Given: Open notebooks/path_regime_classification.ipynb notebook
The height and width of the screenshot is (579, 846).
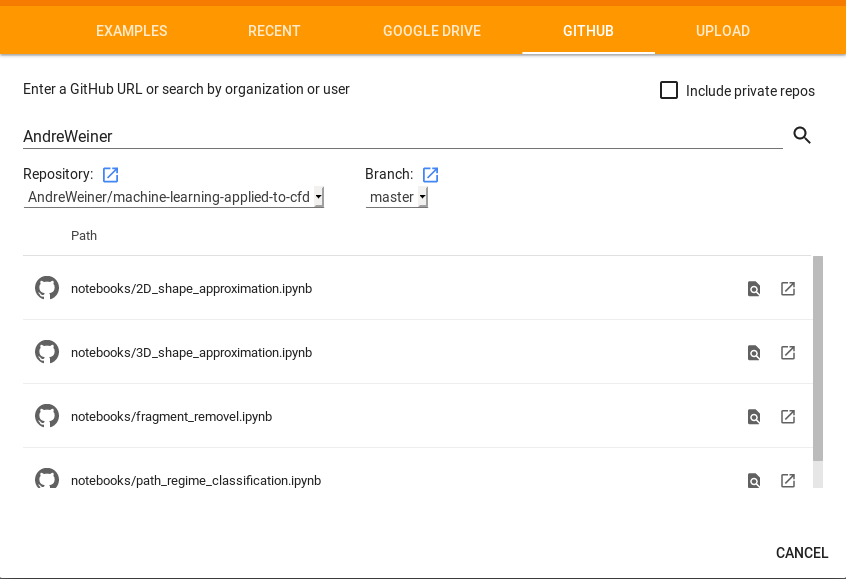Looking at the screenshot, I should (196, 480).
